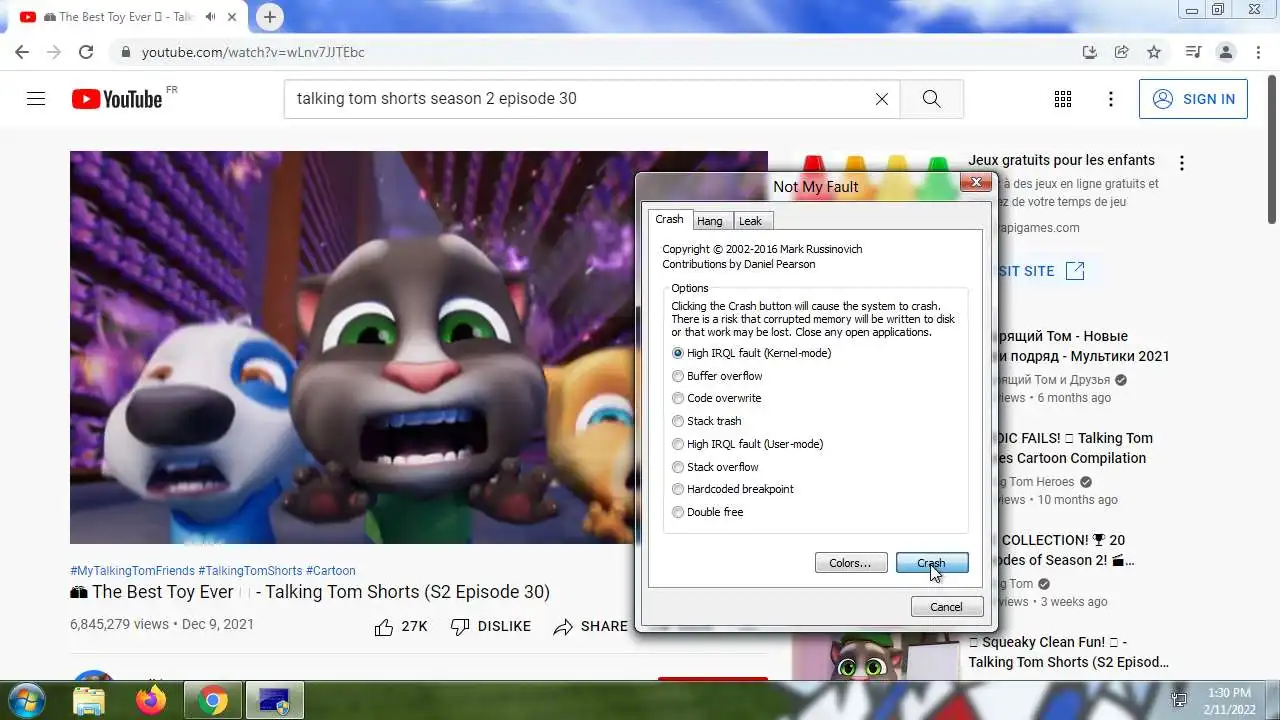Open the YouTube hamburger guide menu
Screen dimensions: 1280x720
click(x=36, y=99)
